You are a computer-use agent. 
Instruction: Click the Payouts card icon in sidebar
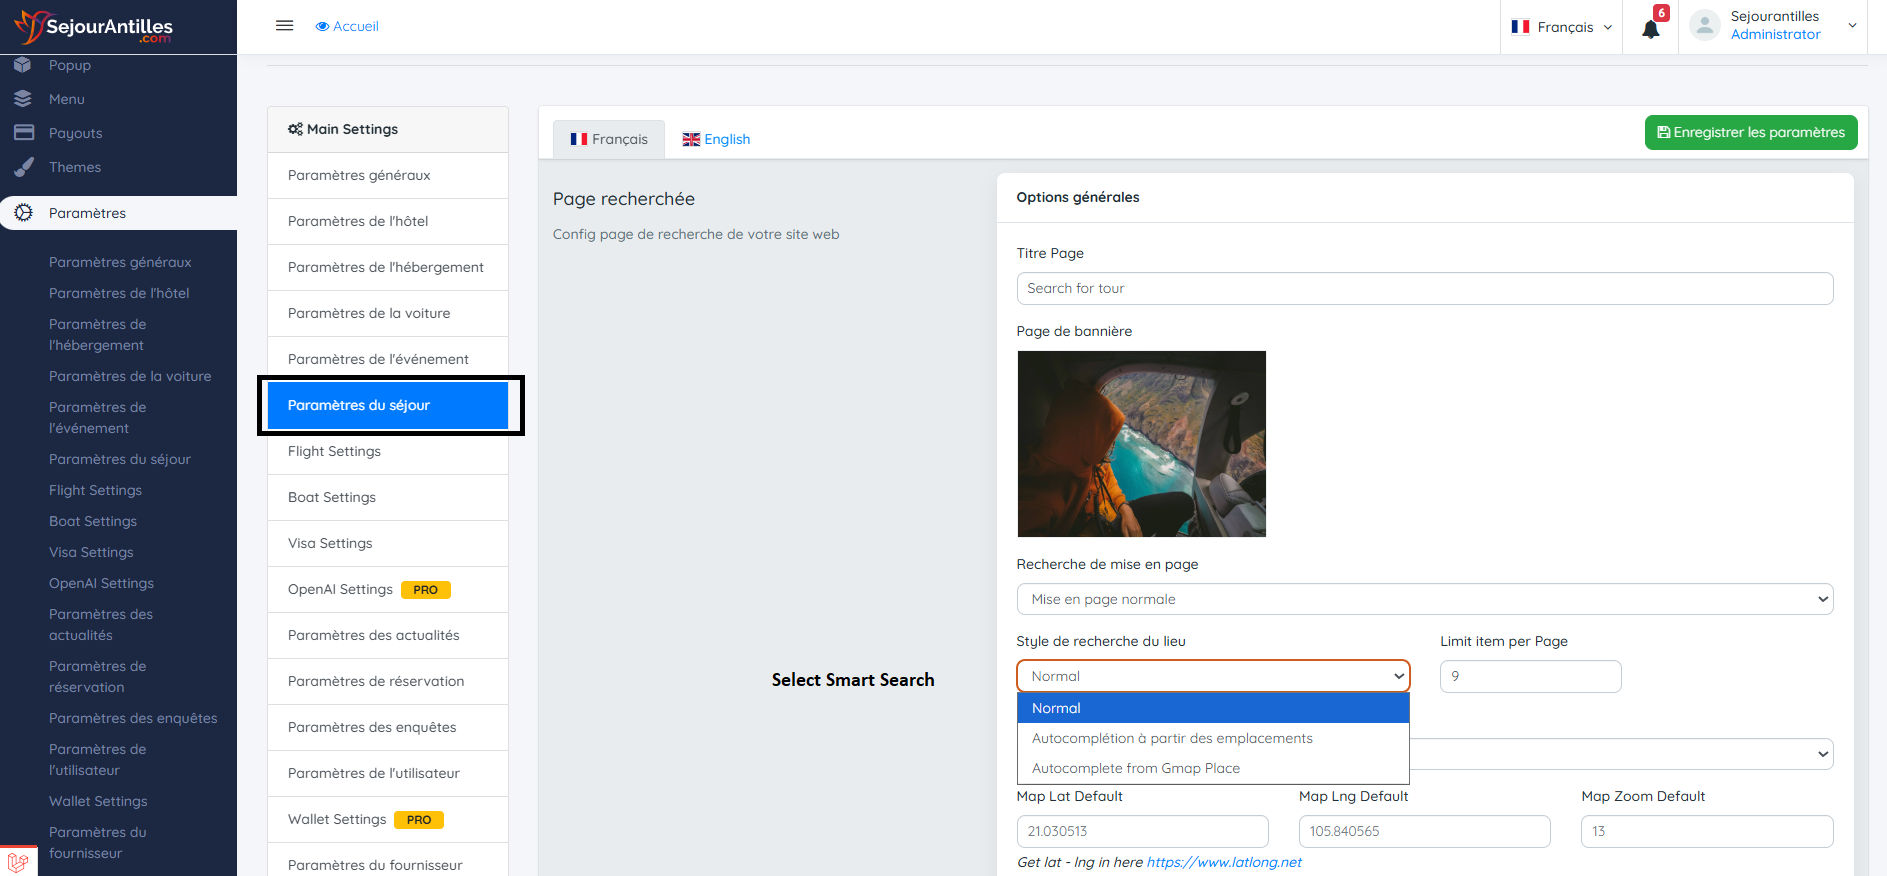[x=24, y=133]
